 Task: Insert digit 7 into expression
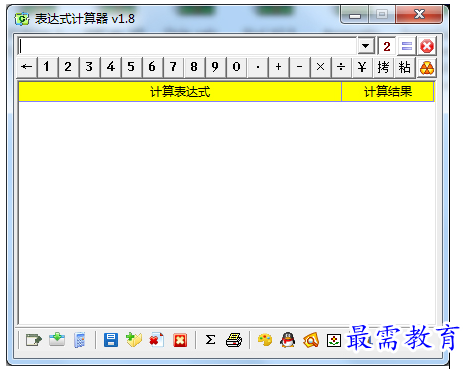[x=173, y=67]
